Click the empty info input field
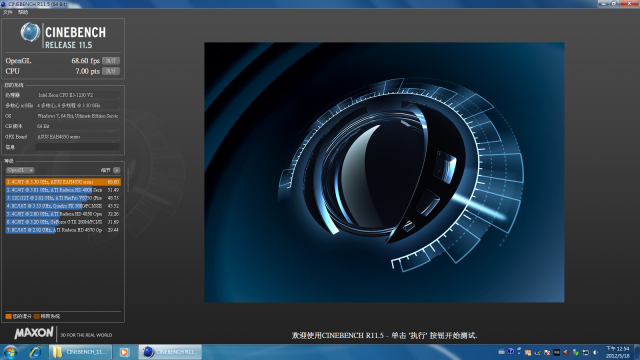This screenshot has width=640, height=360. pos(78,147)
